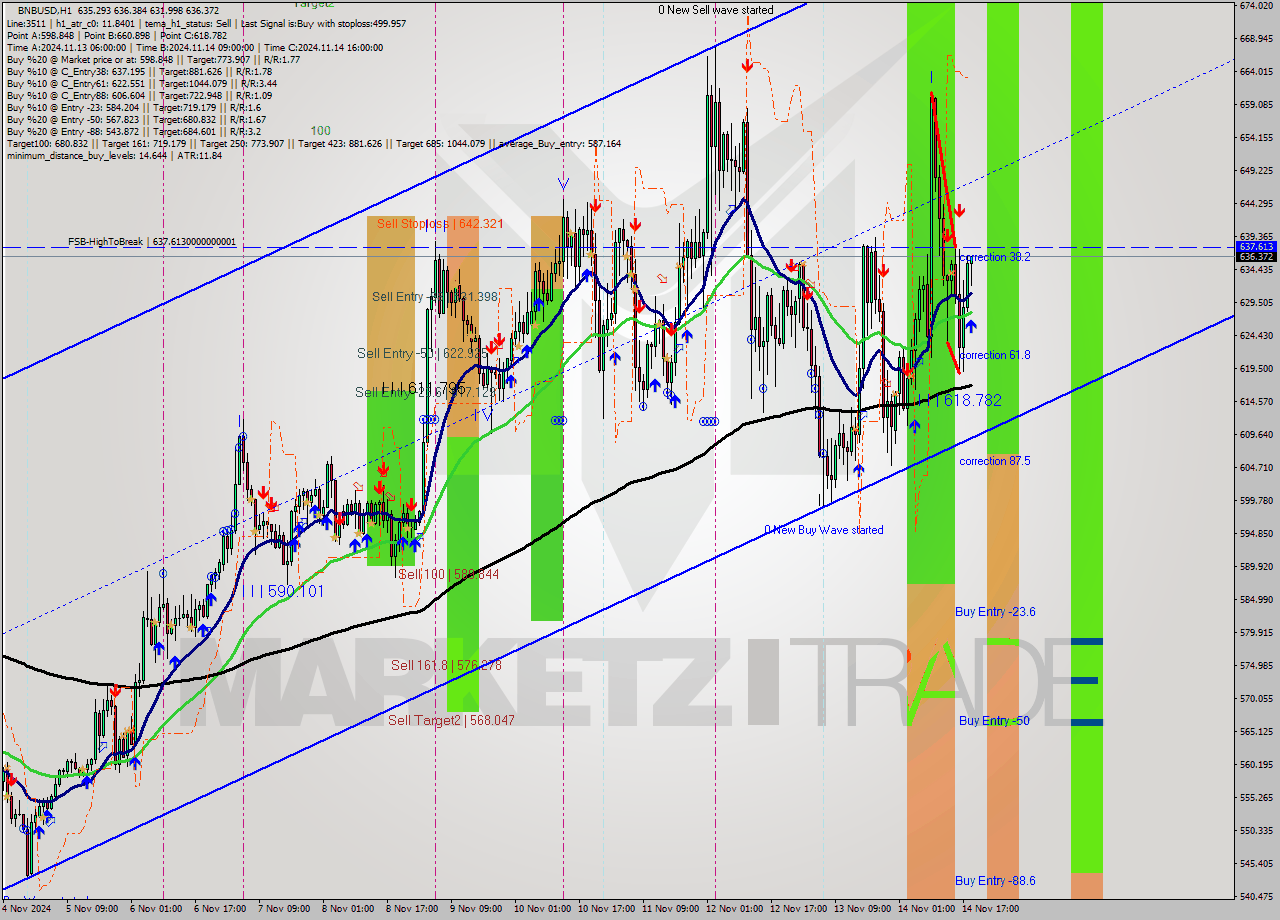Select the Buy Entry -50 label

[994, 721]
